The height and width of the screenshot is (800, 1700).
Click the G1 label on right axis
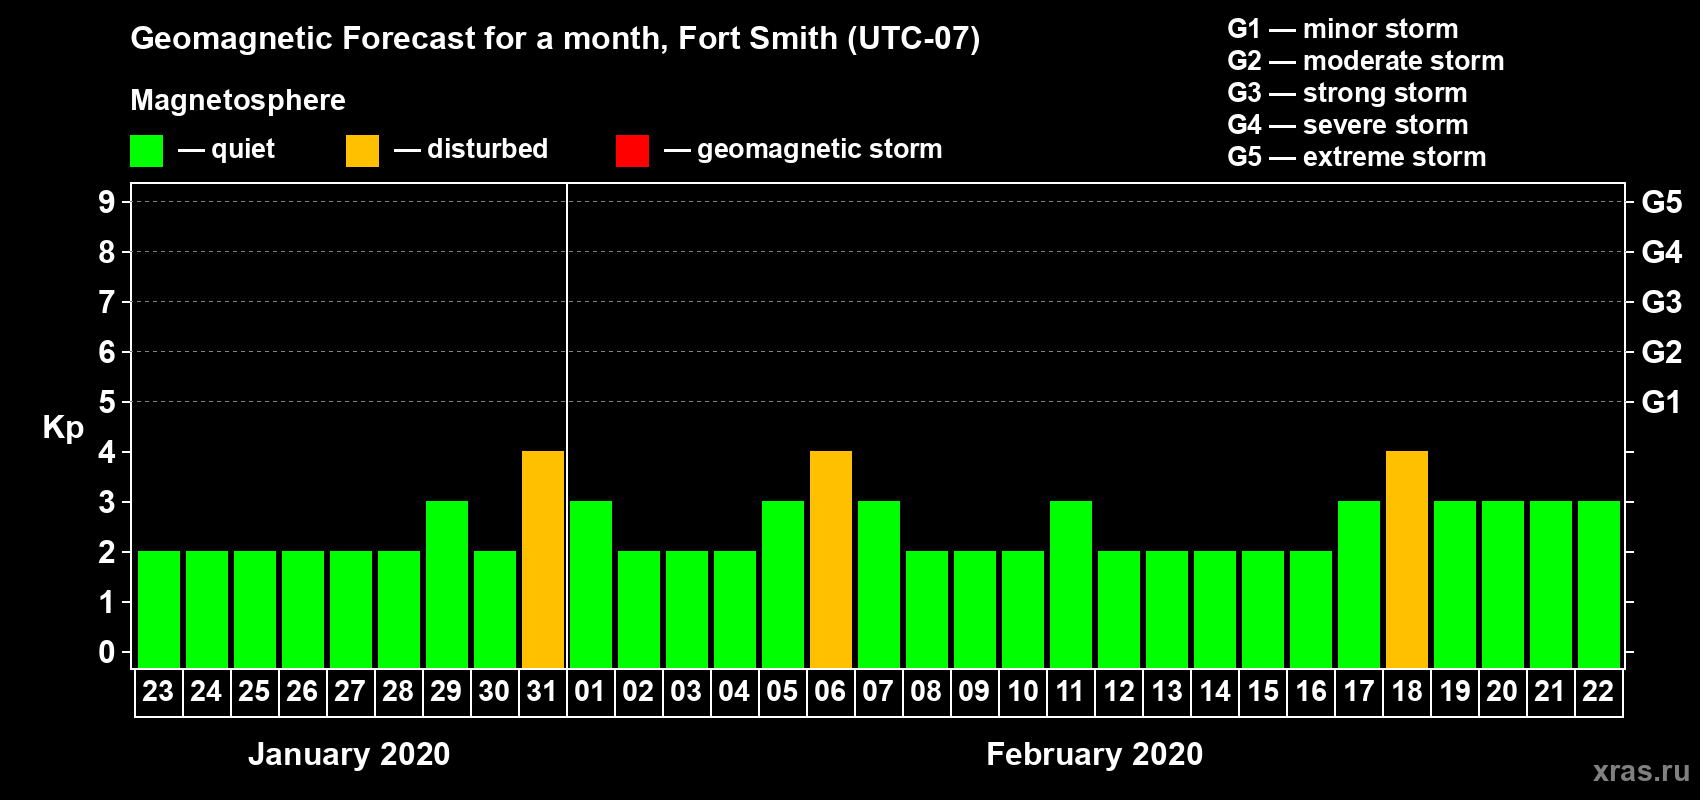coord(1662,402)
